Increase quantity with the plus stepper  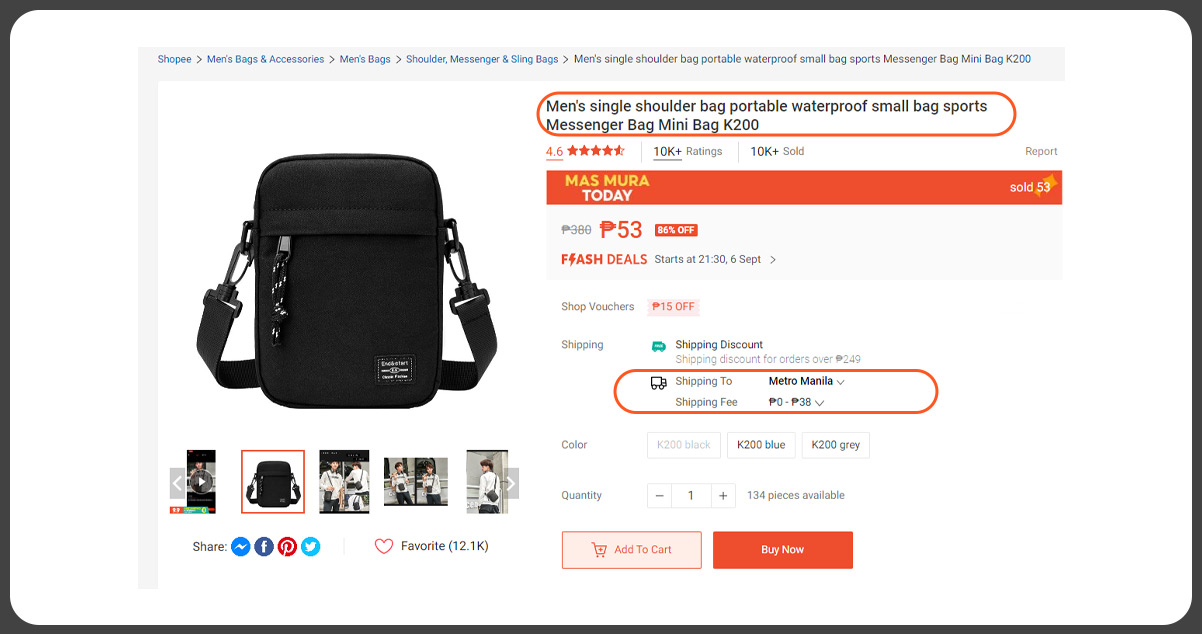pyautogui.click(x=722, y=495)
